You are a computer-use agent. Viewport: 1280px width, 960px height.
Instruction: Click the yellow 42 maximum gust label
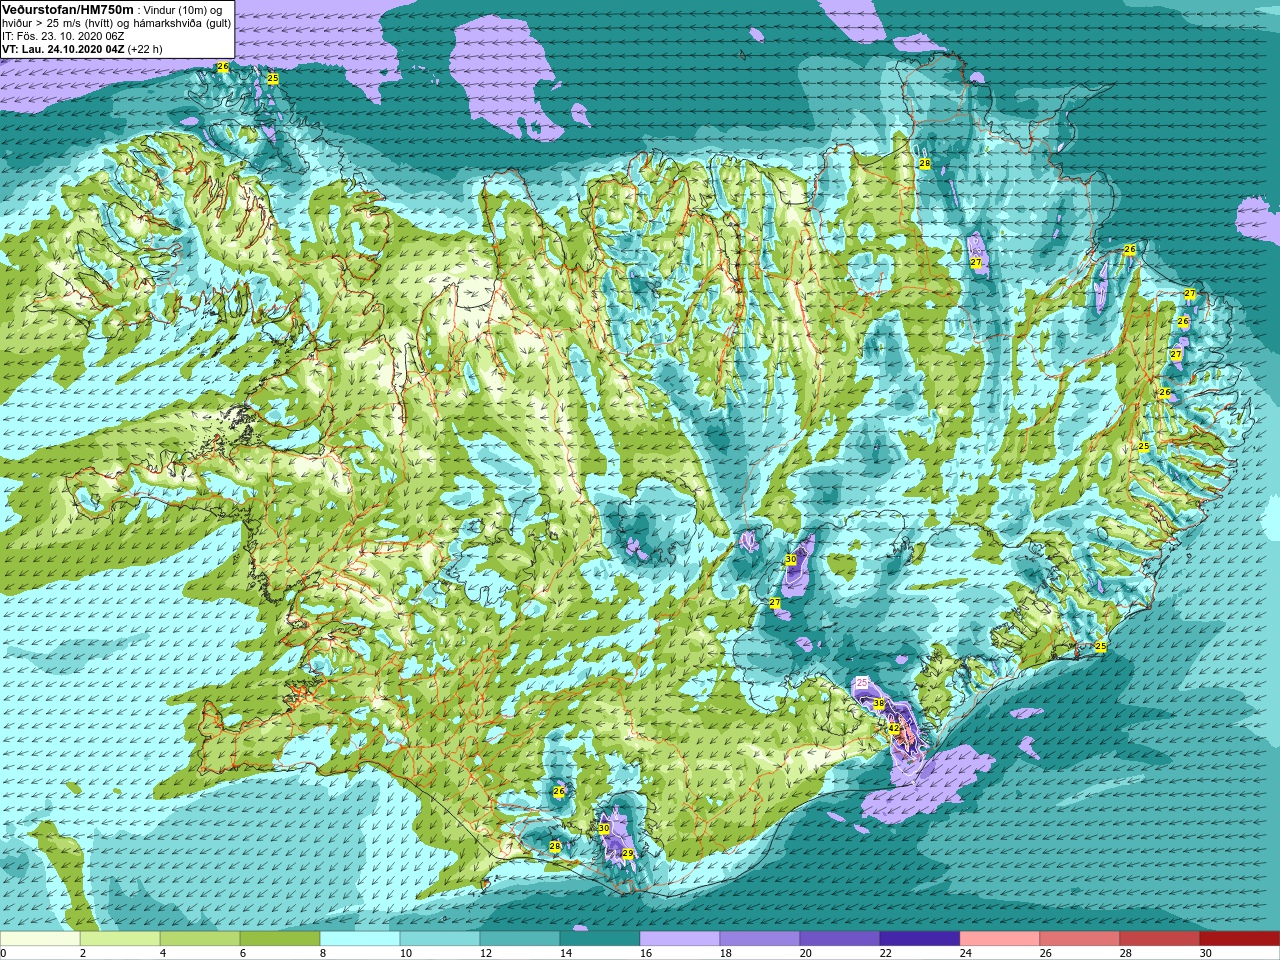tap(894, 728)
